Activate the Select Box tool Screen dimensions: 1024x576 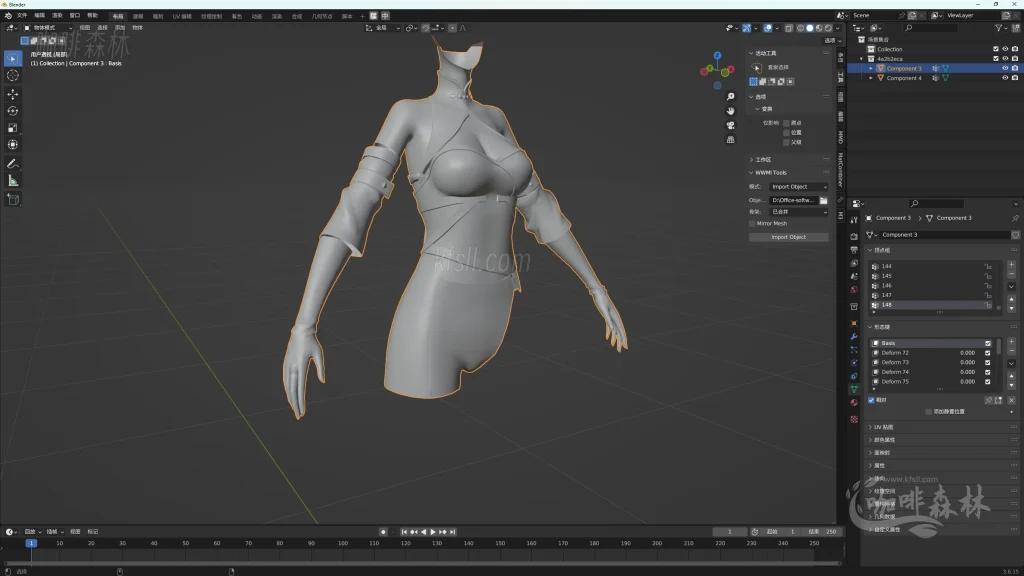(x=12, y=59)
